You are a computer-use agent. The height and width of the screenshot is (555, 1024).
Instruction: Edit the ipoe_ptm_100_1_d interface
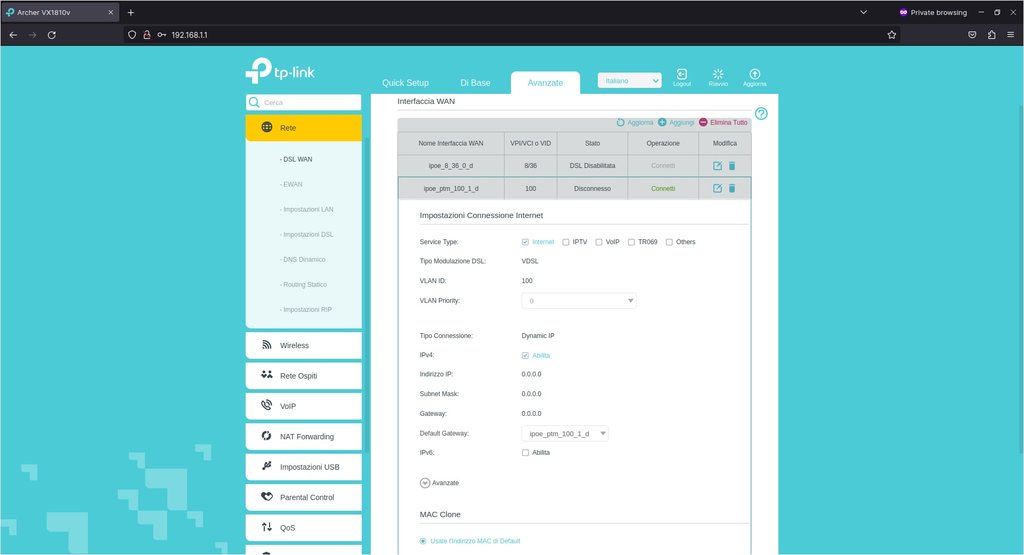pyautogui.click(x=717, y=188)
